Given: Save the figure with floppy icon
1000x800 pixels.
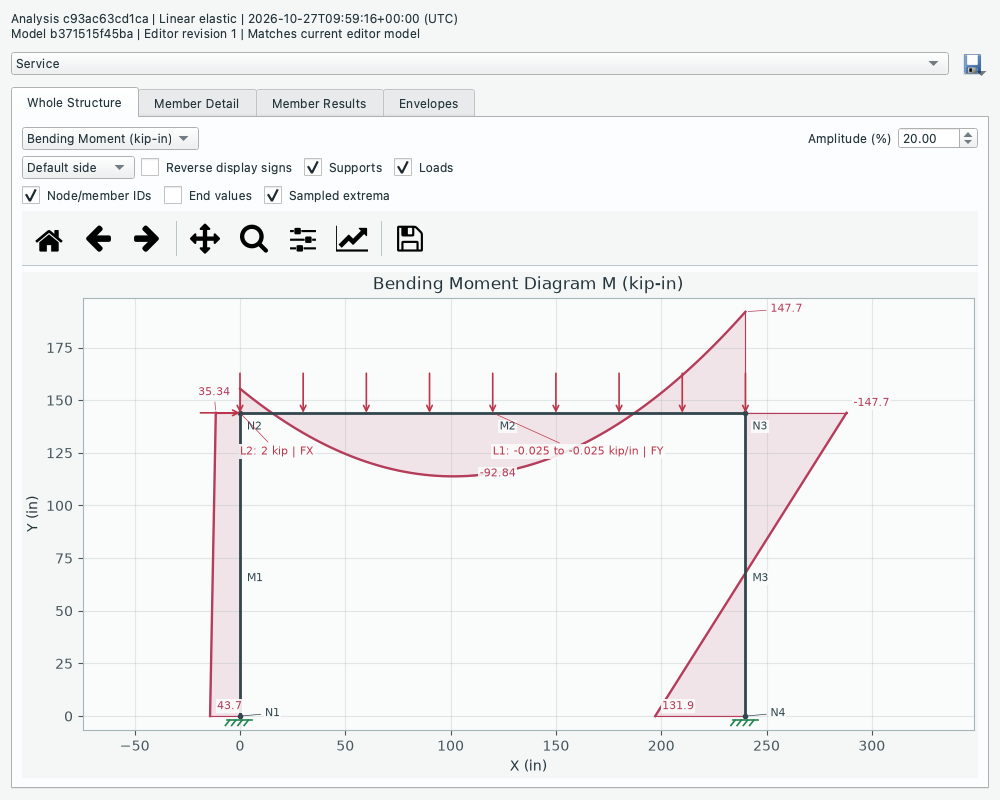Looking at the screenshot, I should click(409, 239).
